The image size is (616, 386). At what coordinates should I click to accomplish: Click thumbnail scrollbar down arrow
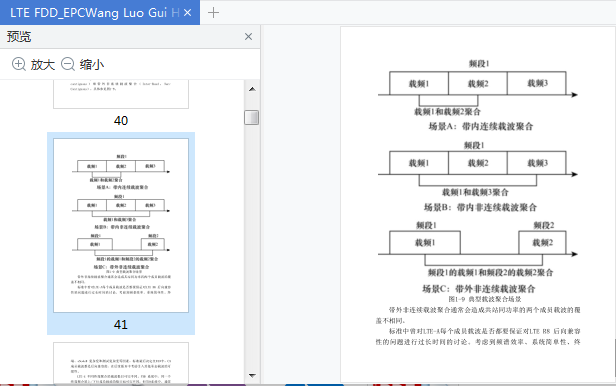[x=252, y=376]
